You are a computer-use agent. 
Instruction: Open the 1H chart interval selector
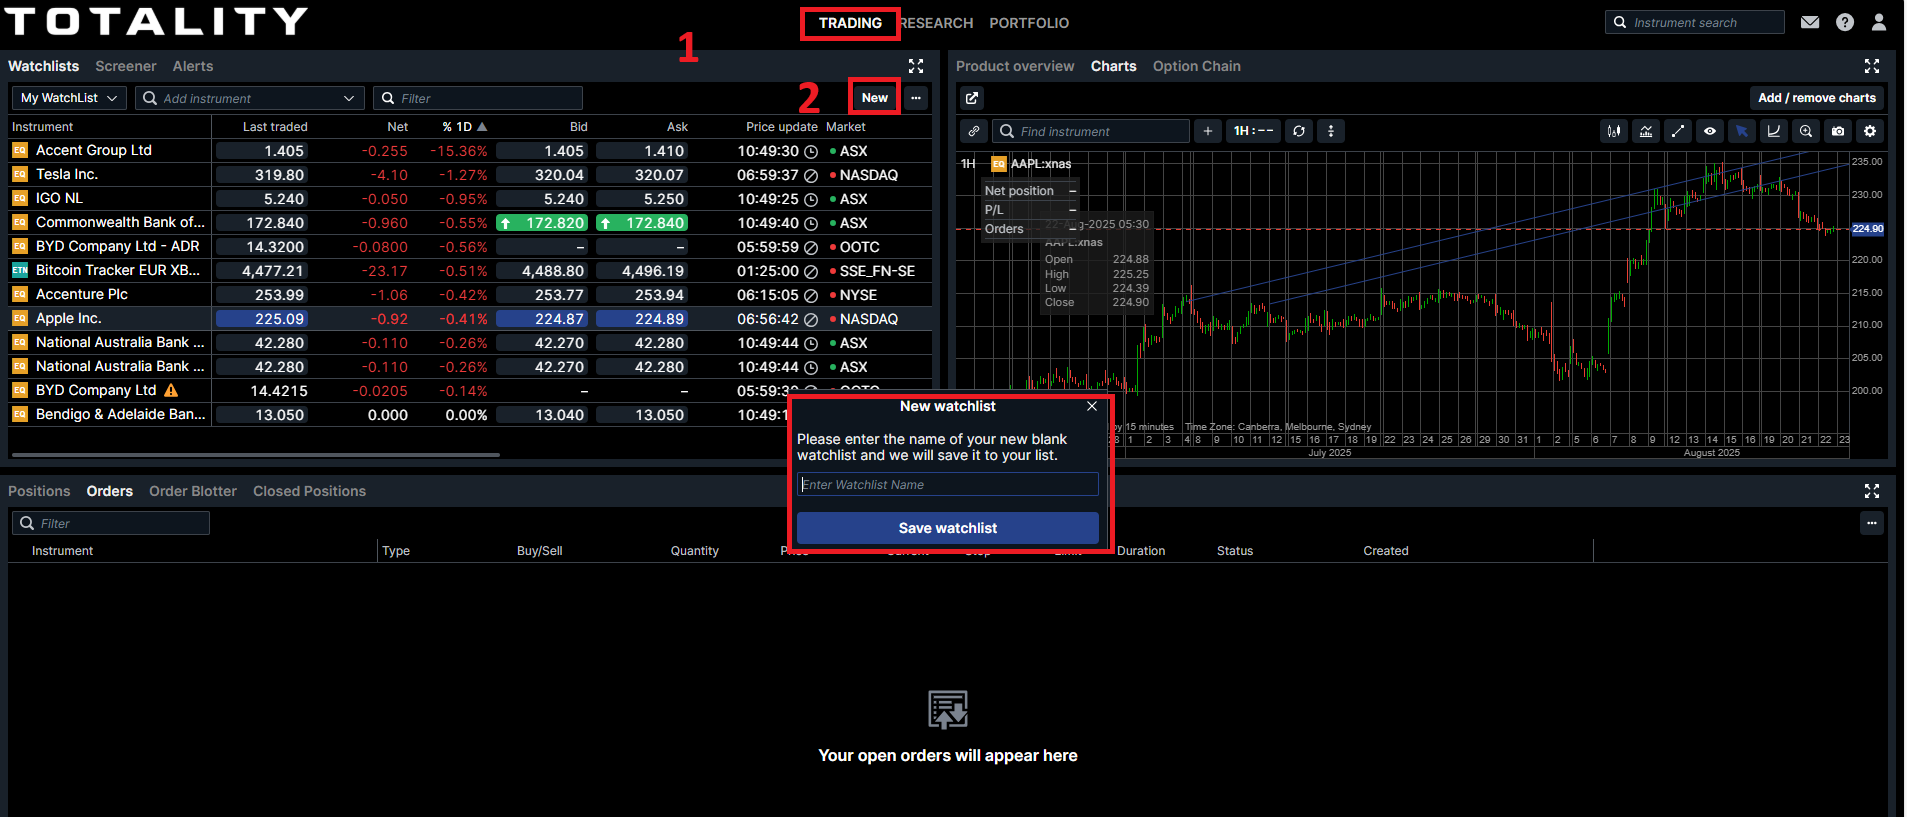point(1253,131)
